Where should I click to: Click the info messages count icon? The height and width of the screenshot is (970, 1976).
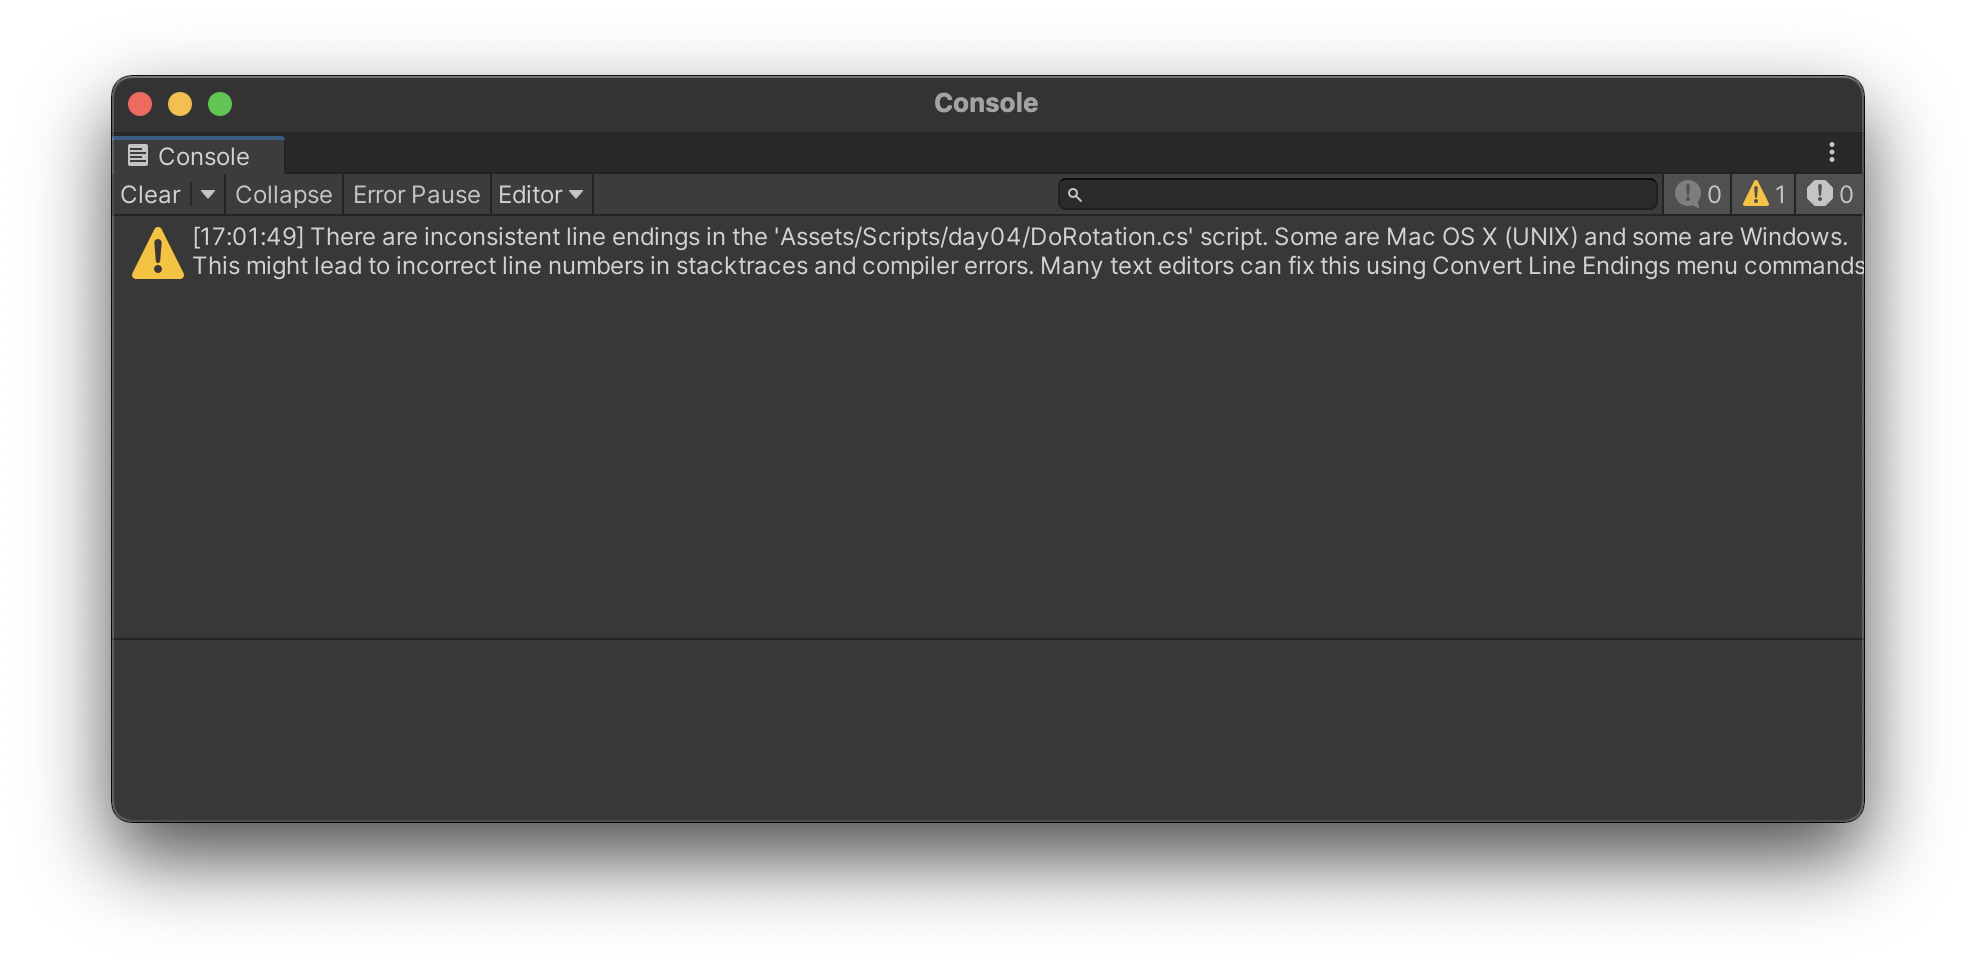coord(1696,194)
